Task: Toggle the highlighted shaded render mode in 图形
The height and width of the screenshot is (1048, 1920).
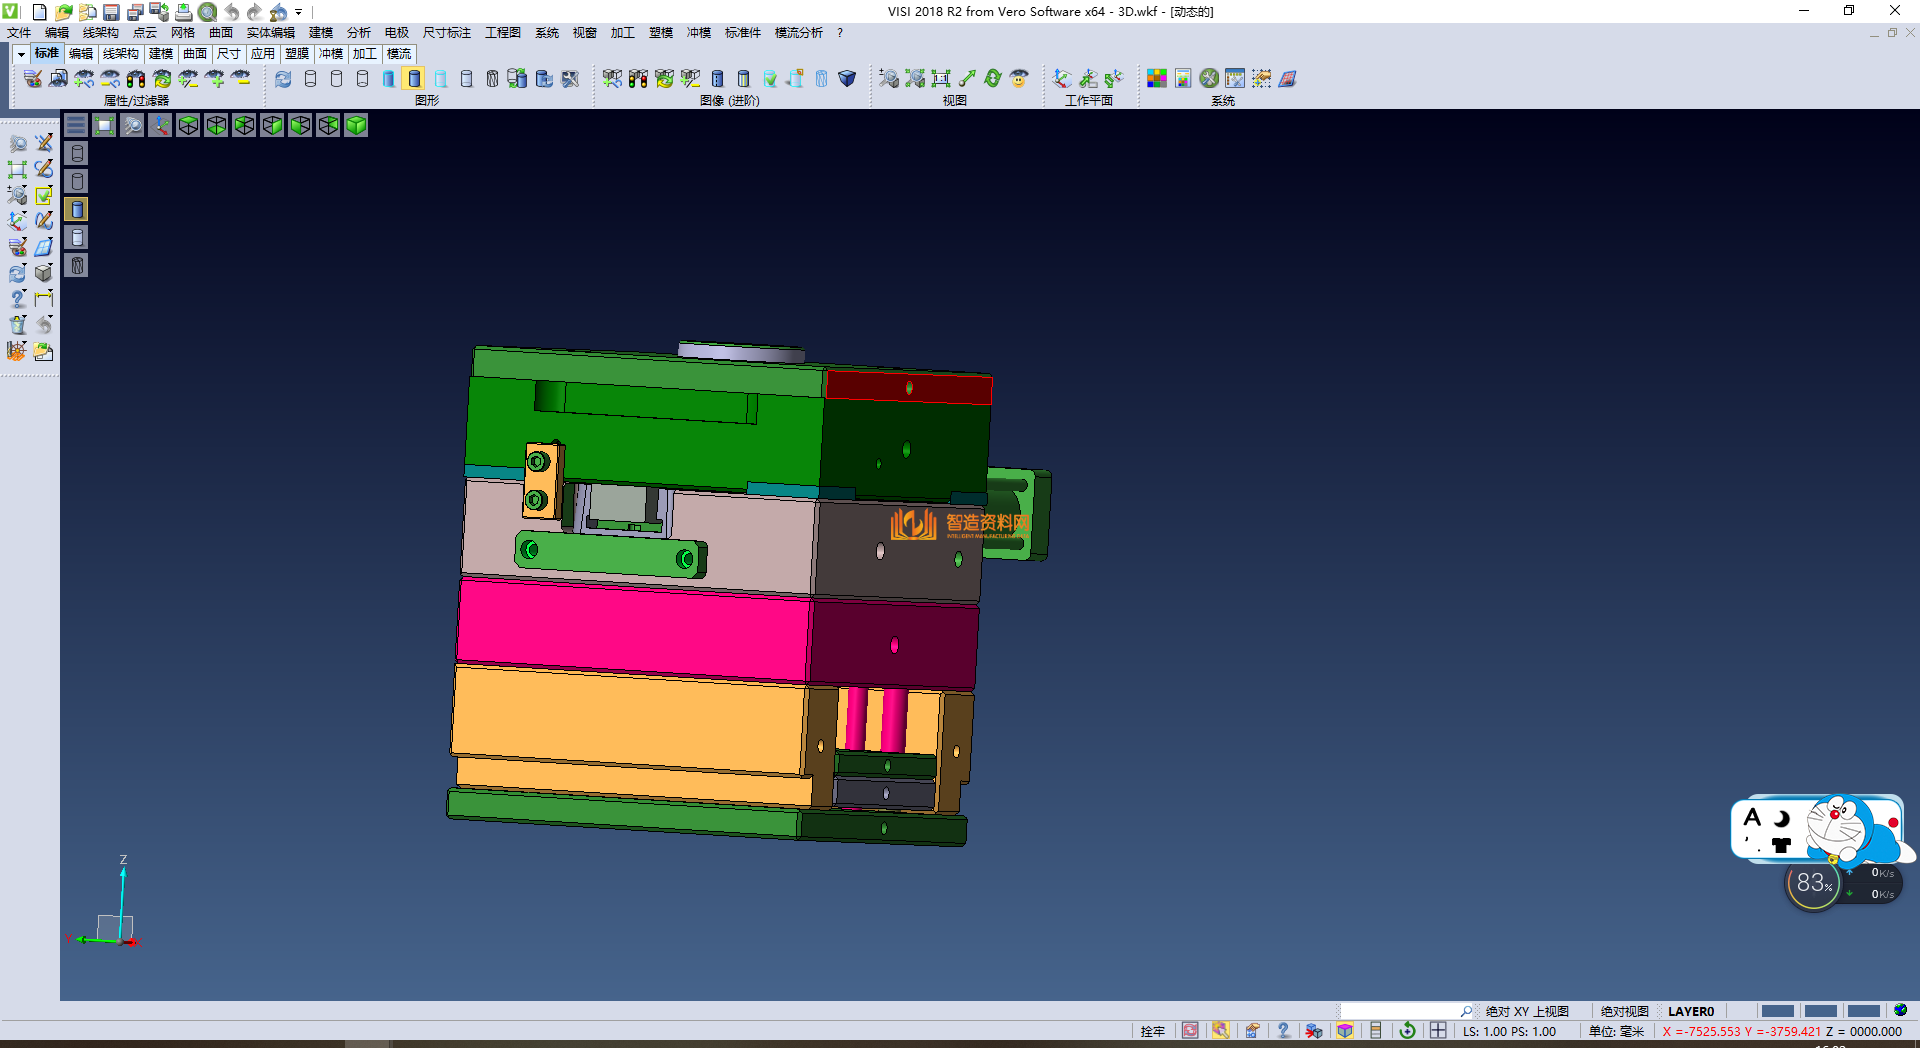Action: click(x=414, y=79)
